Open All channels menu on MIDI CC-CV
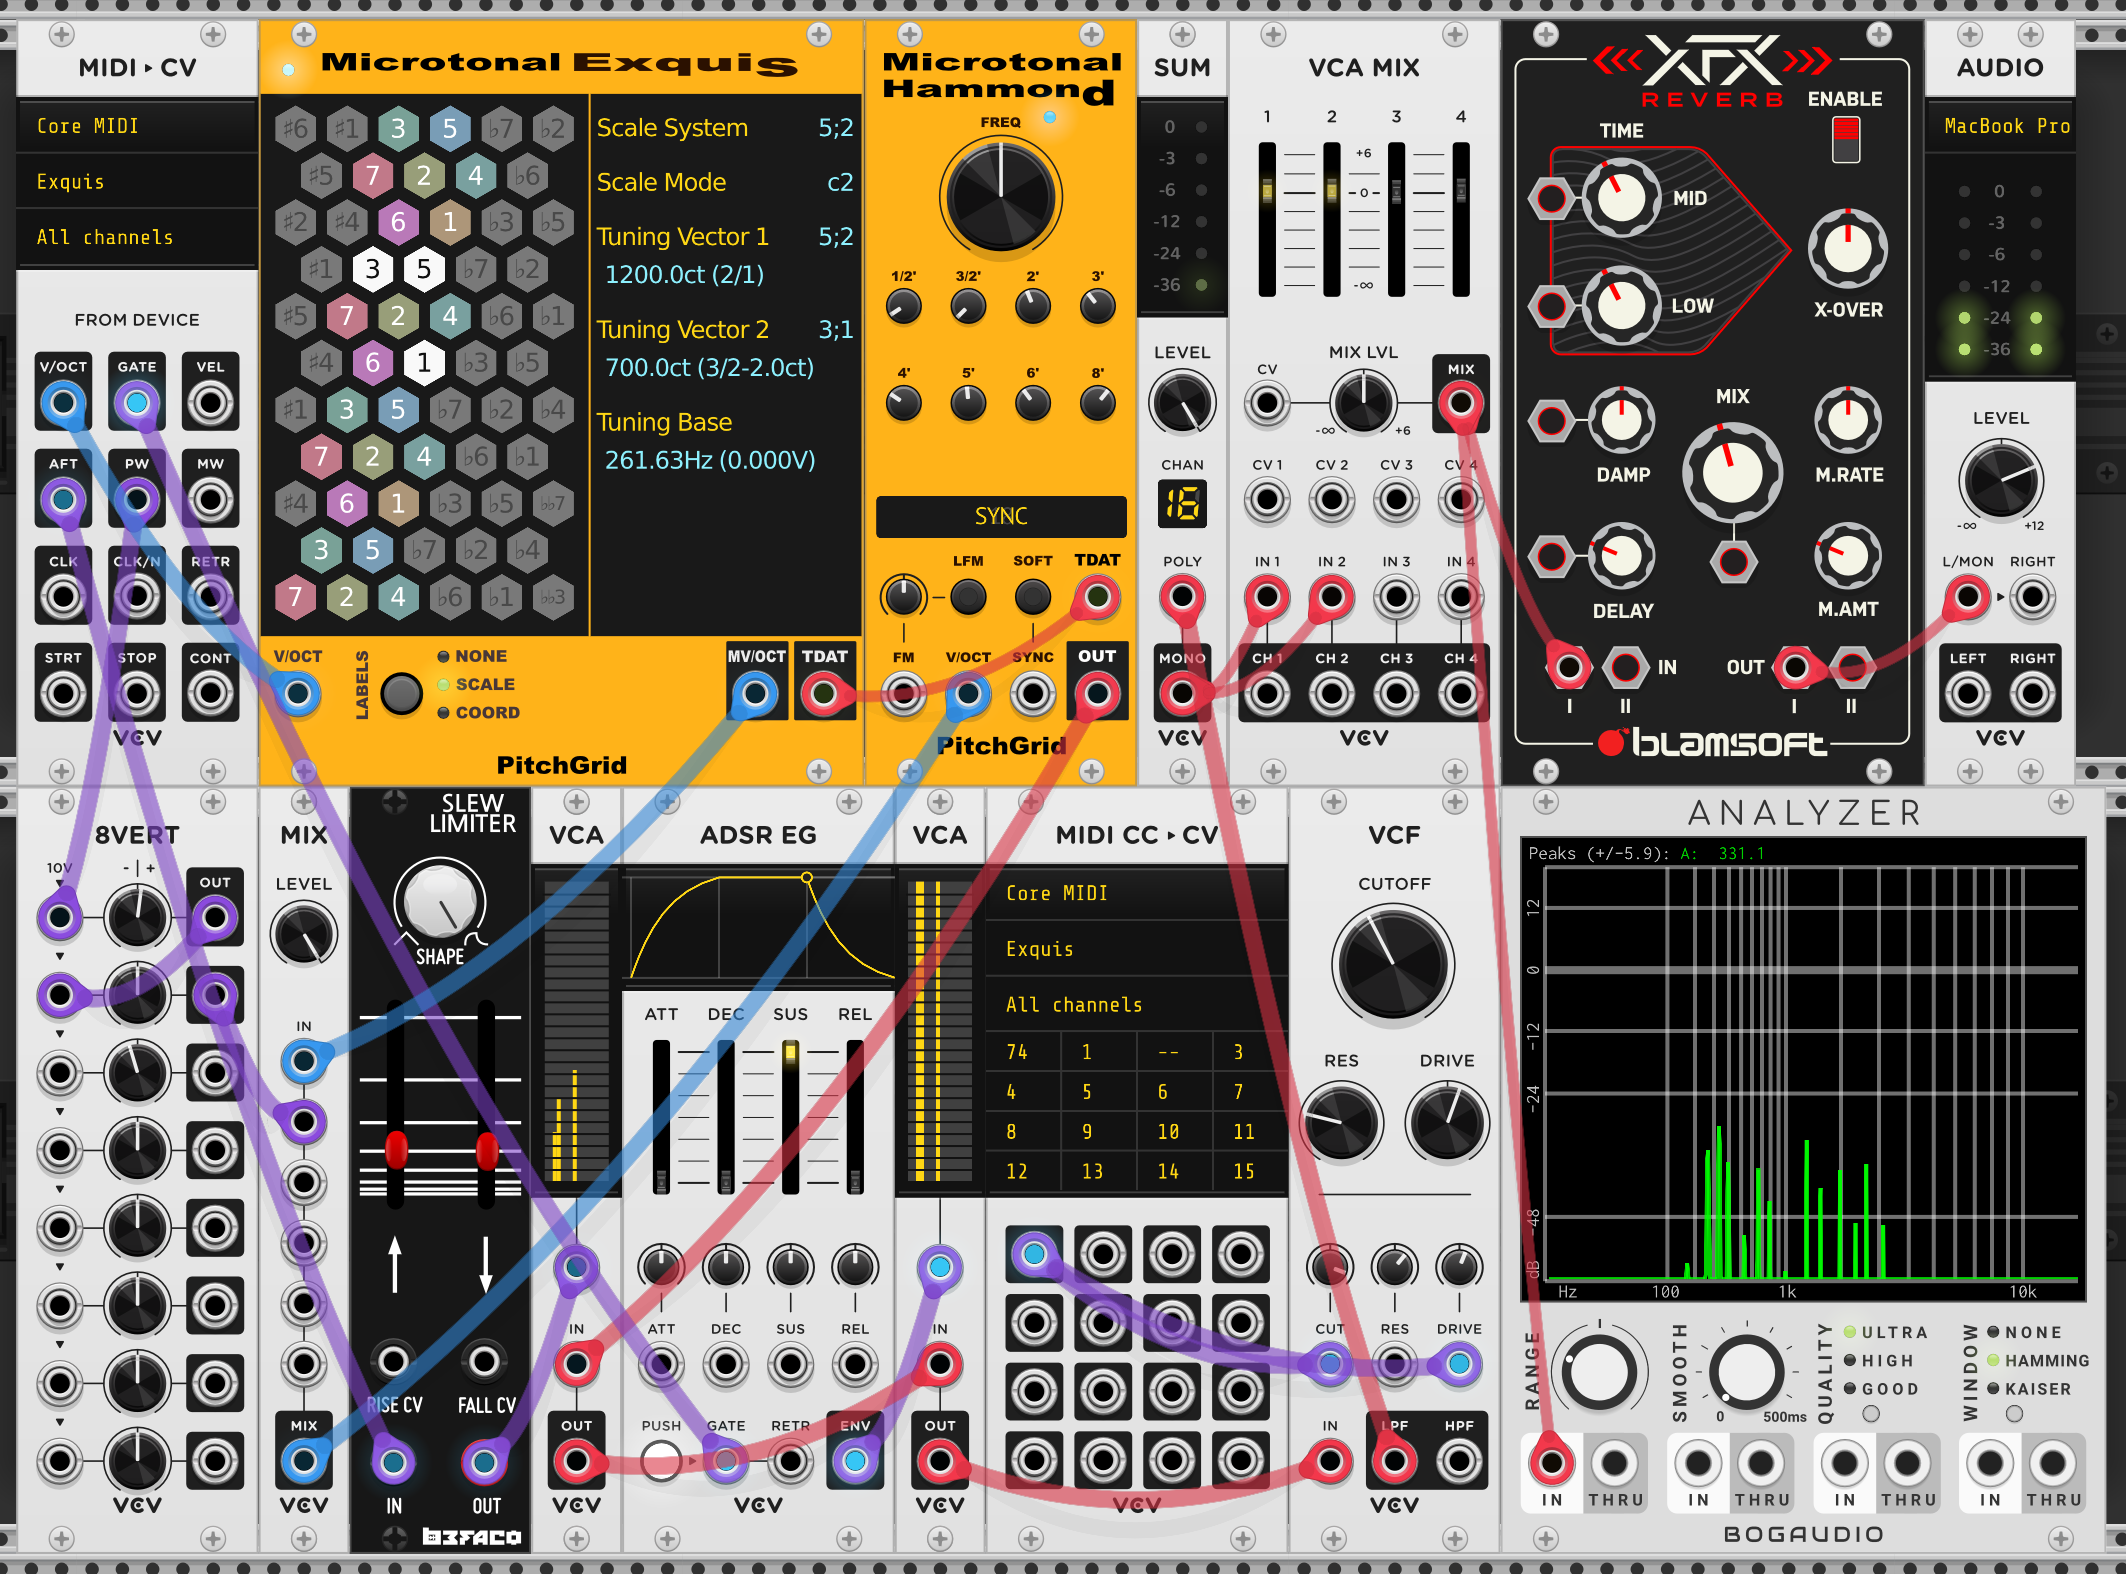Image resolution: width=2126 pixels, height=1574 pixels. click(1137, 1004)
